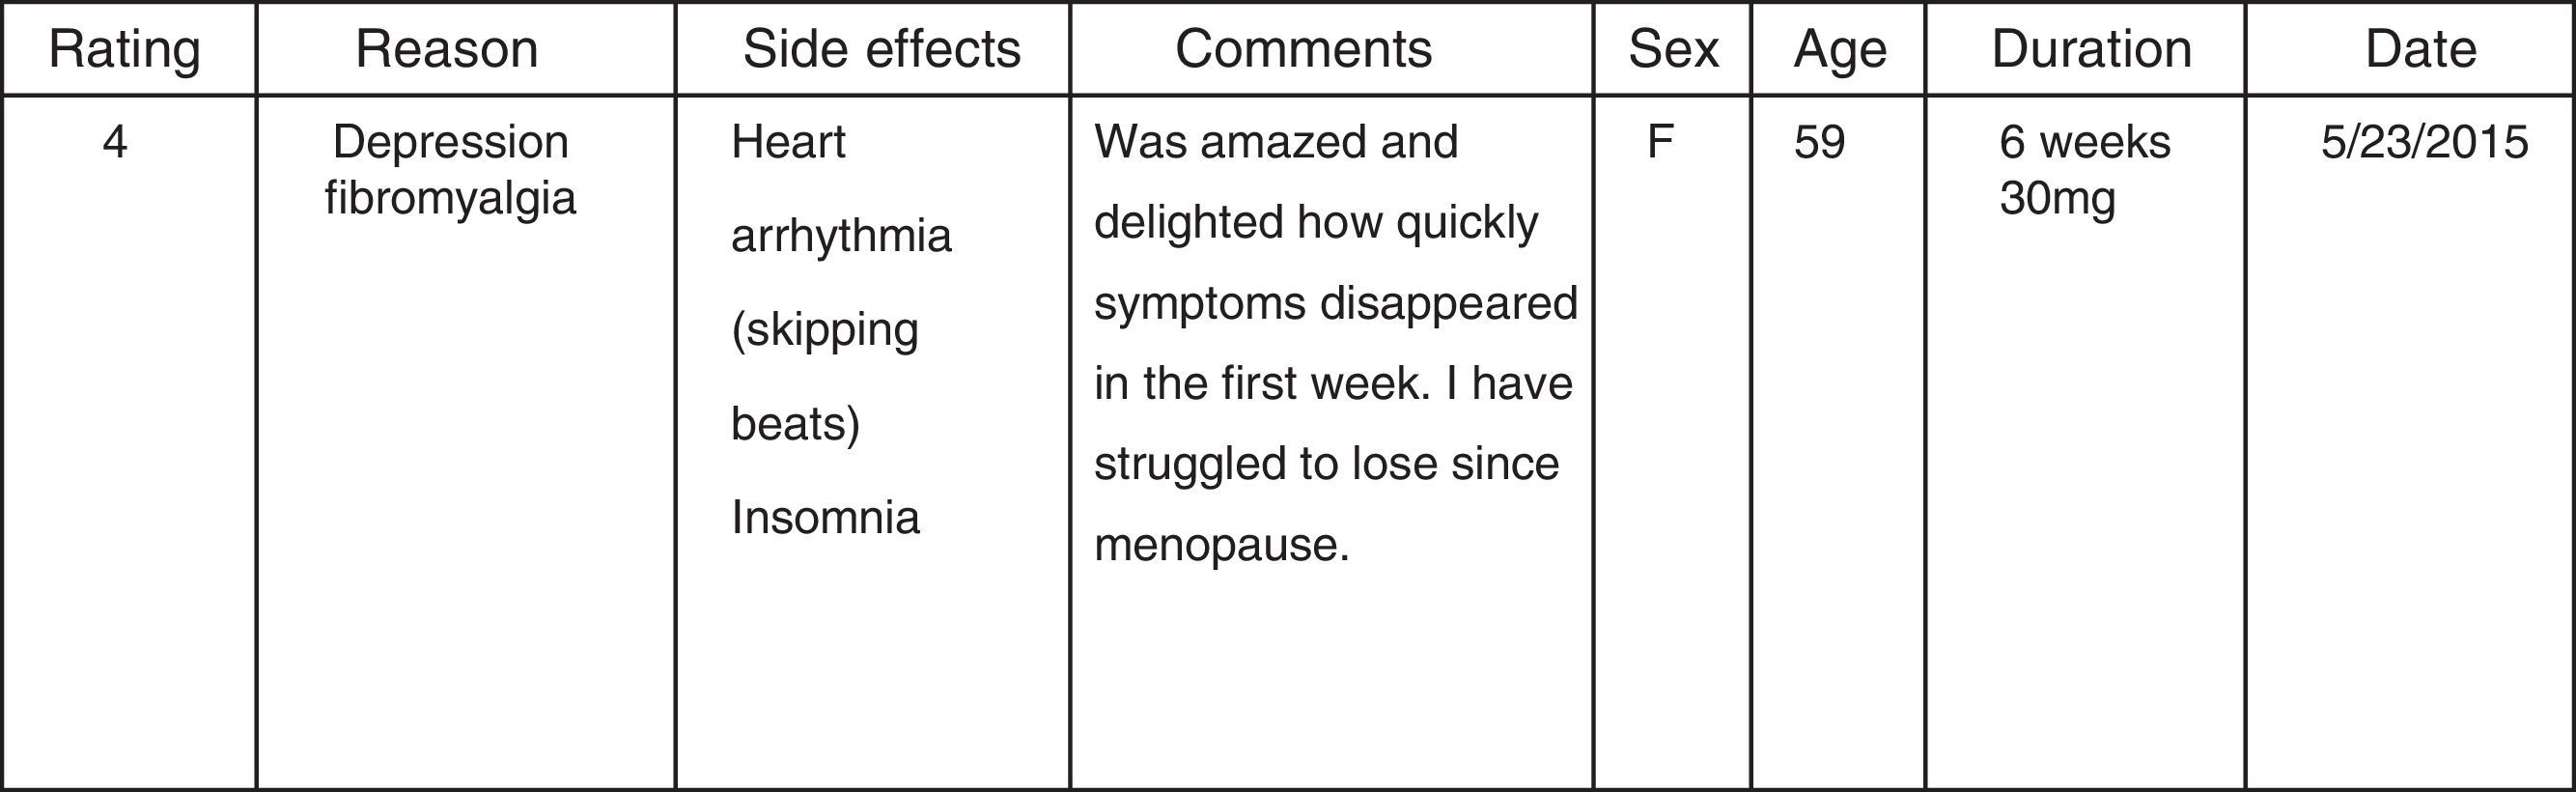Select the date 5/23/2015

click(2424, 142)
